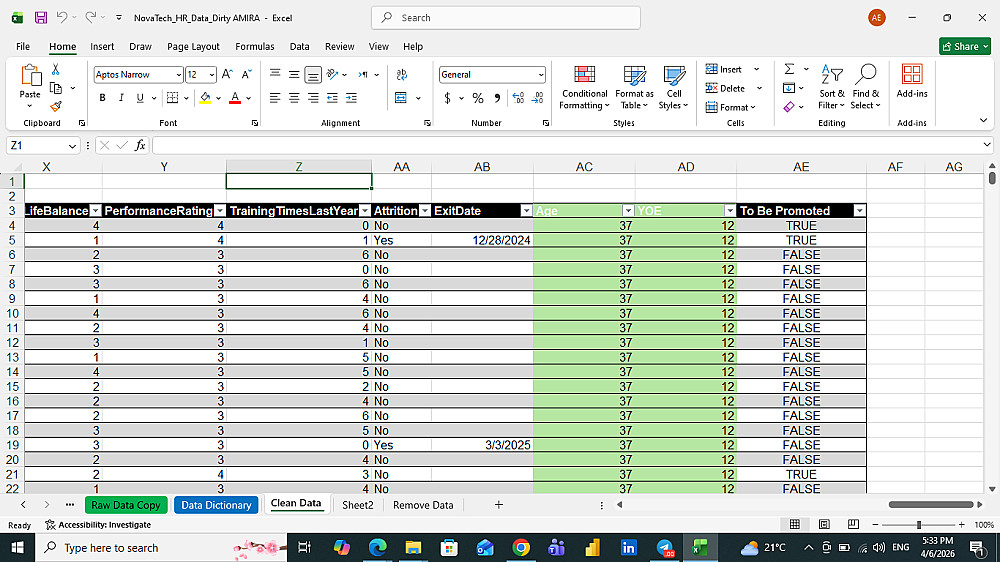Screen dimensions: 1000x562
Task: Apply the red font color swatch
Action: point(235,98)
